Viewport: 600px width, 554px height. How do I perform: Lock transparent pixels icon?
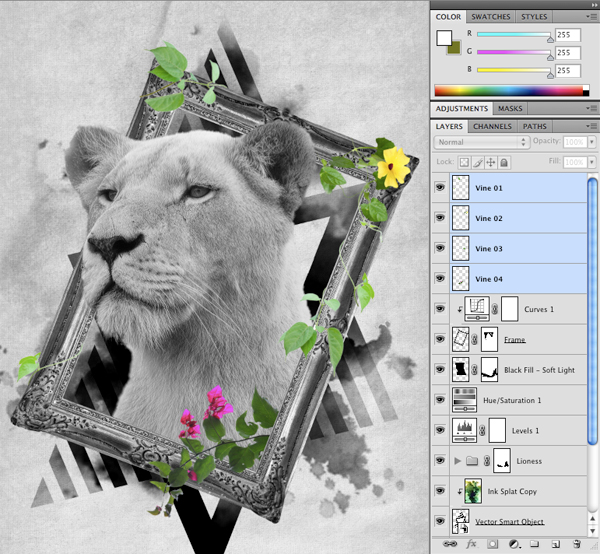click(x=464, y=163)
